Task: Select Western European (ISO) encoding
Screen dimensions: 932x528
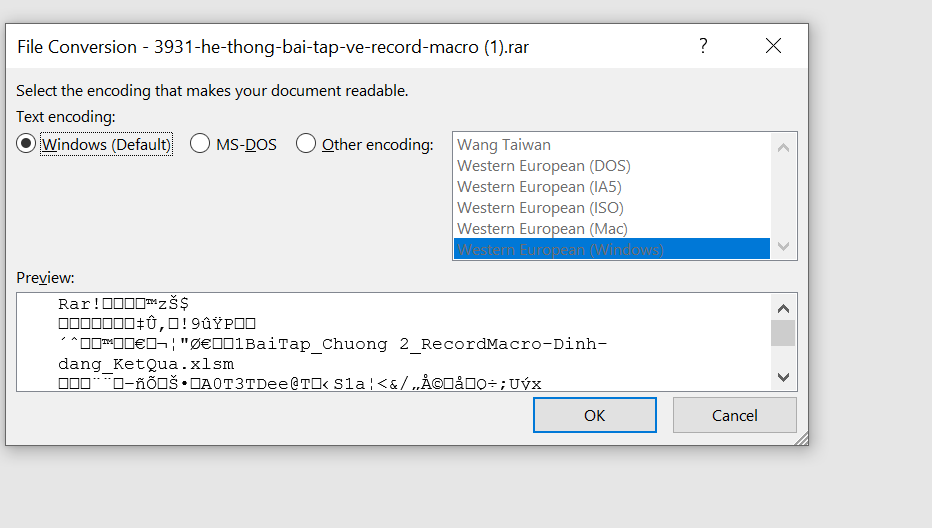Action: [x=540, y=208]
